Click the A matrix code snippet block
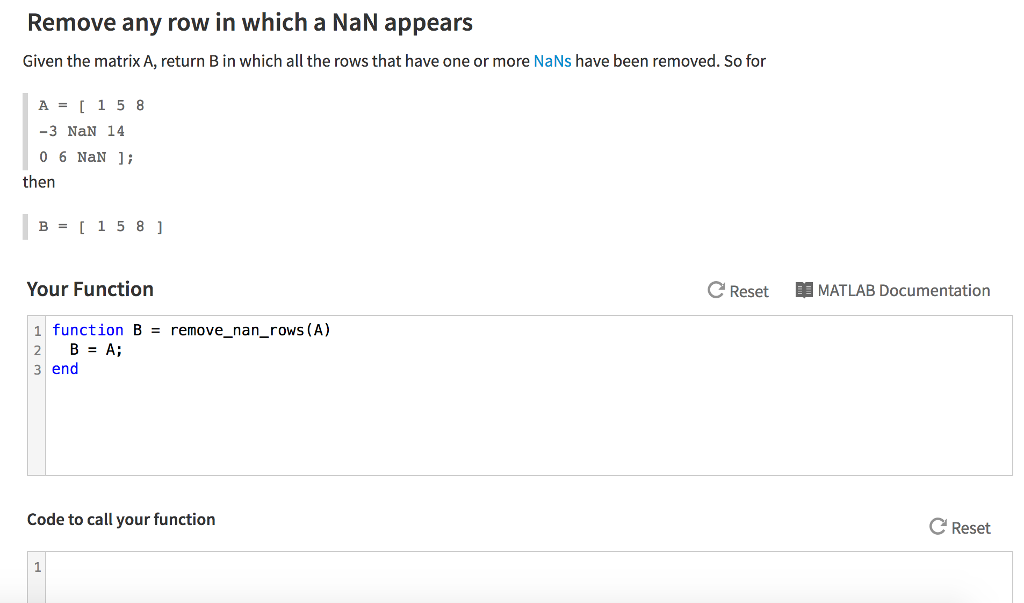This screenshot has height=603, width=1024. coord(85,130)
